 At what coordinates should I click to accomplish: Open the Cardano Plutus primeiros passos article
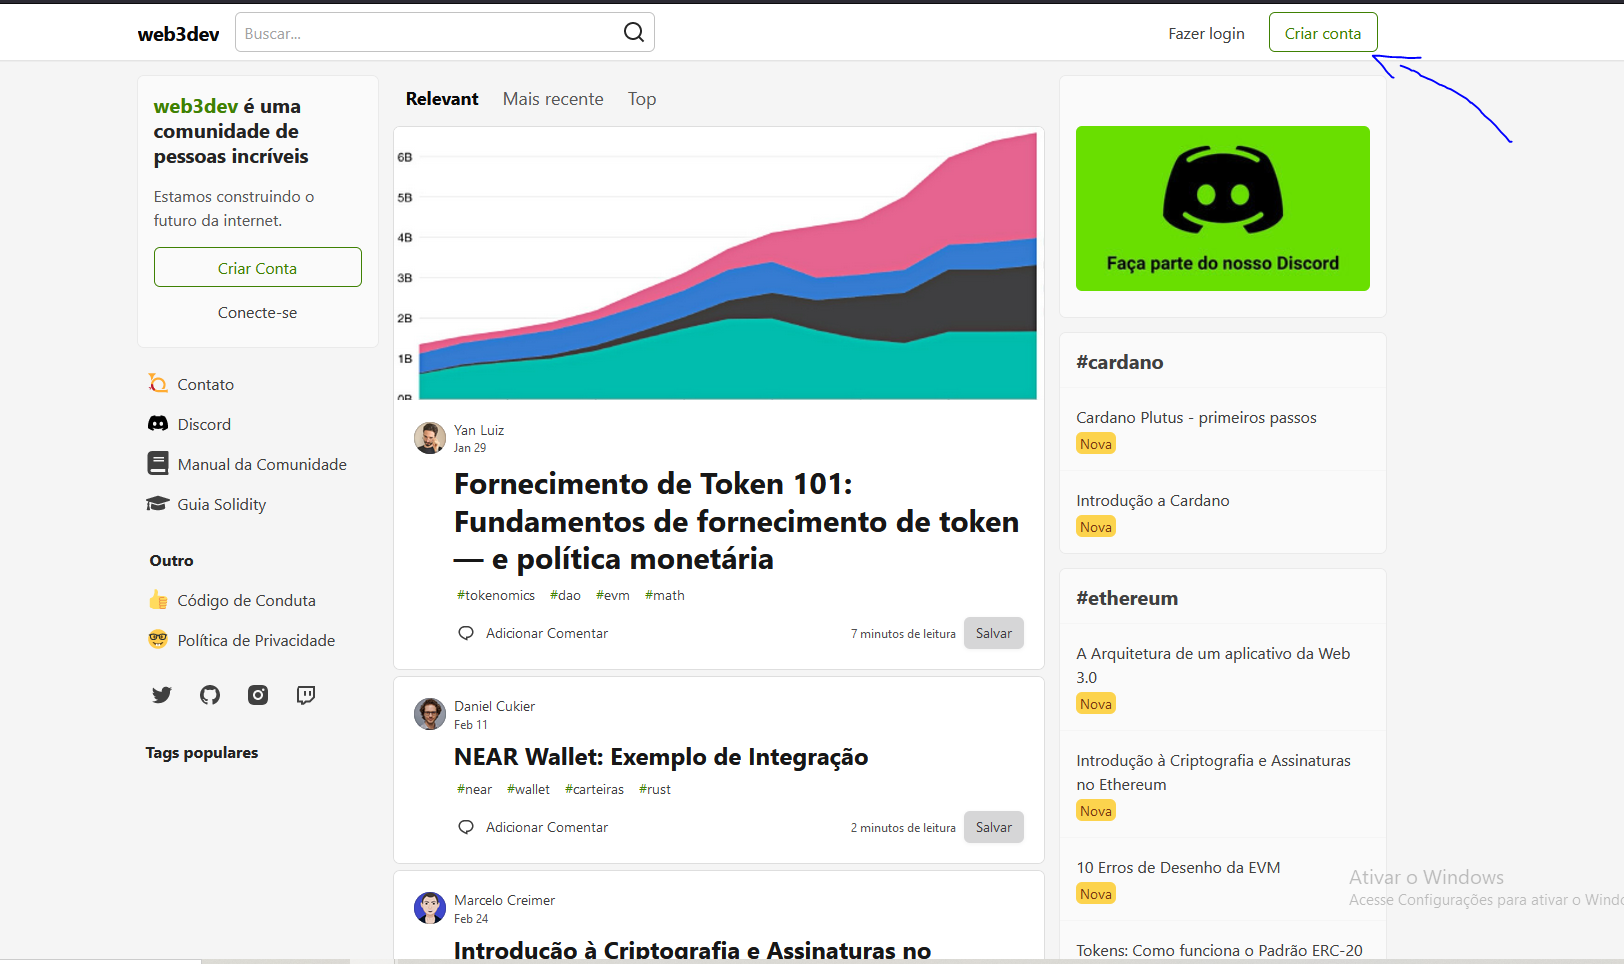click(x=1196, y=417)
